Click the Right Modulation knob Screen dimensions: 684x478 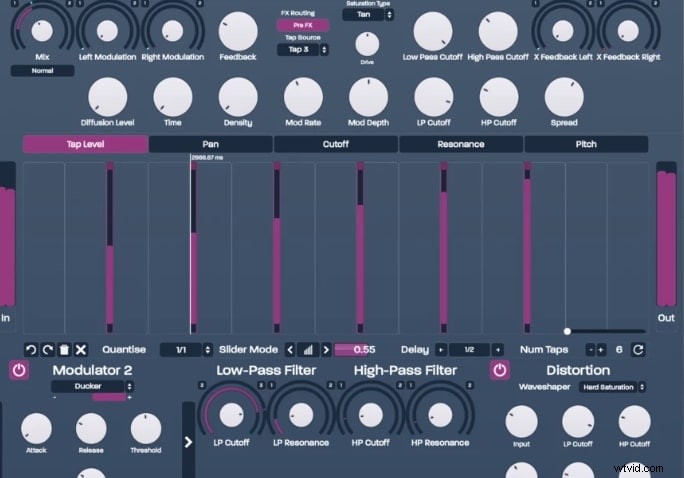pos(173,31)
